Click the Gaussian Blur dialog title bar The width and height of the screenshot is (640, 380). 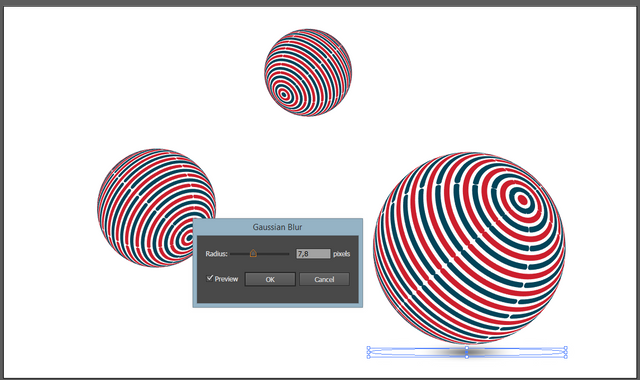pos(278,227)
